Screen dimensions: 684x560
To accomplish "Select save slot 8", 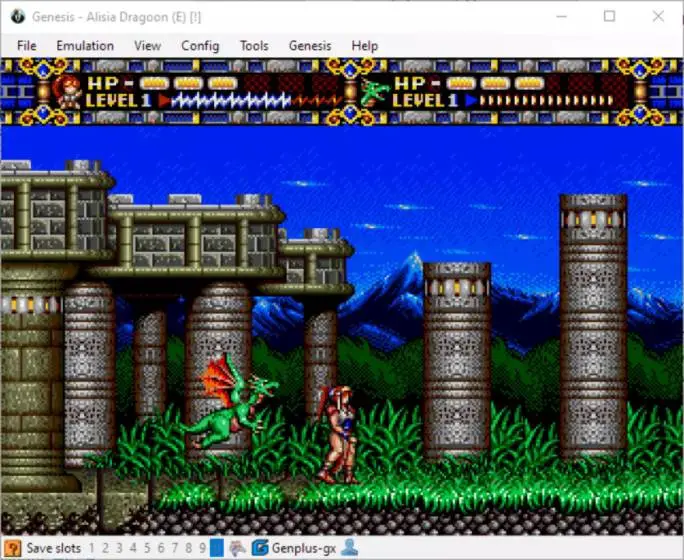I will [189, 548].
